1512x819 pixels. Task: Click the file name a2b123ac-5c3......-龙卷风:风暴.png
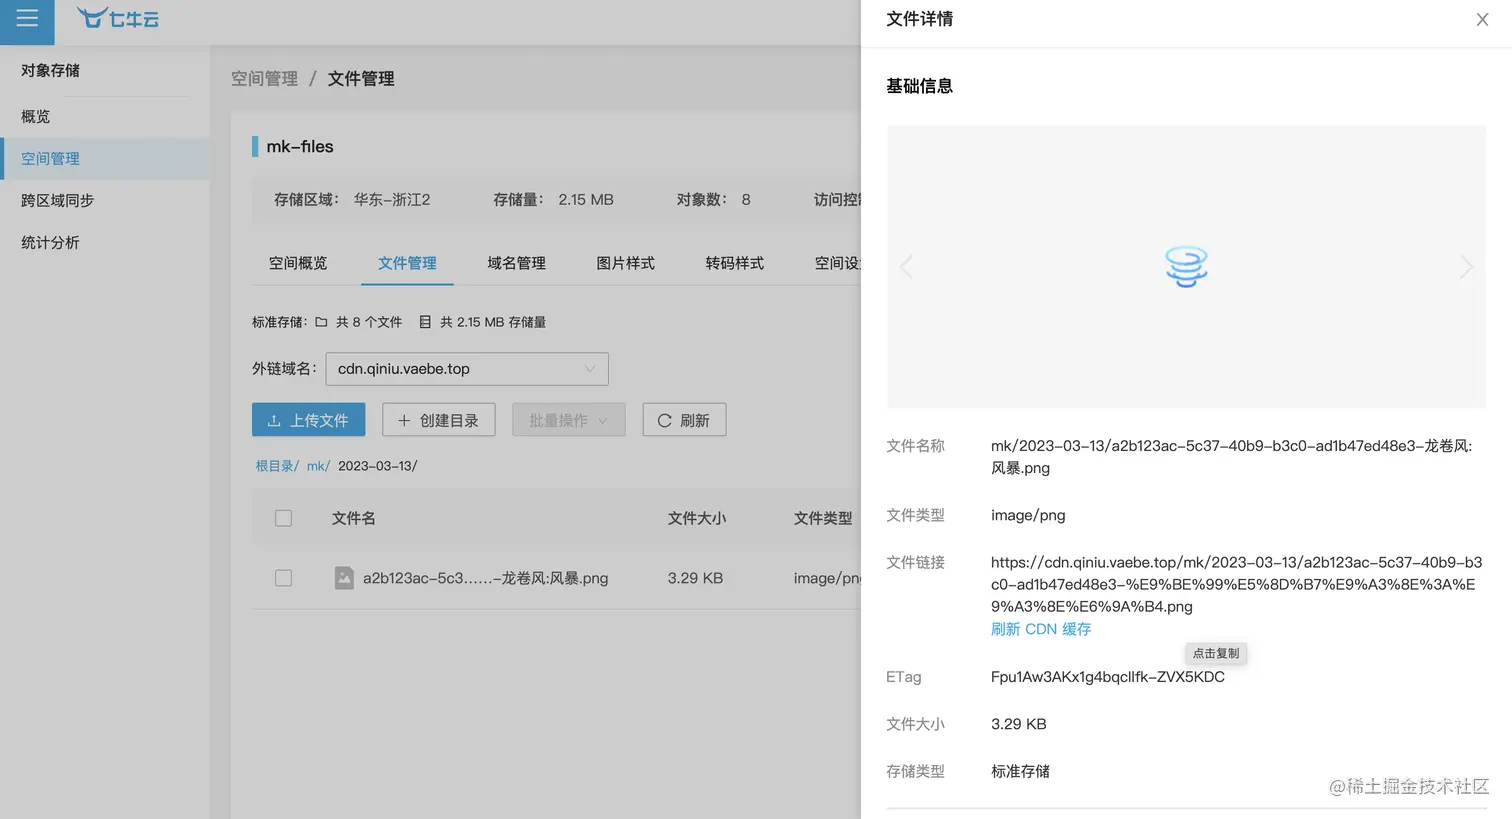[485, 578]
